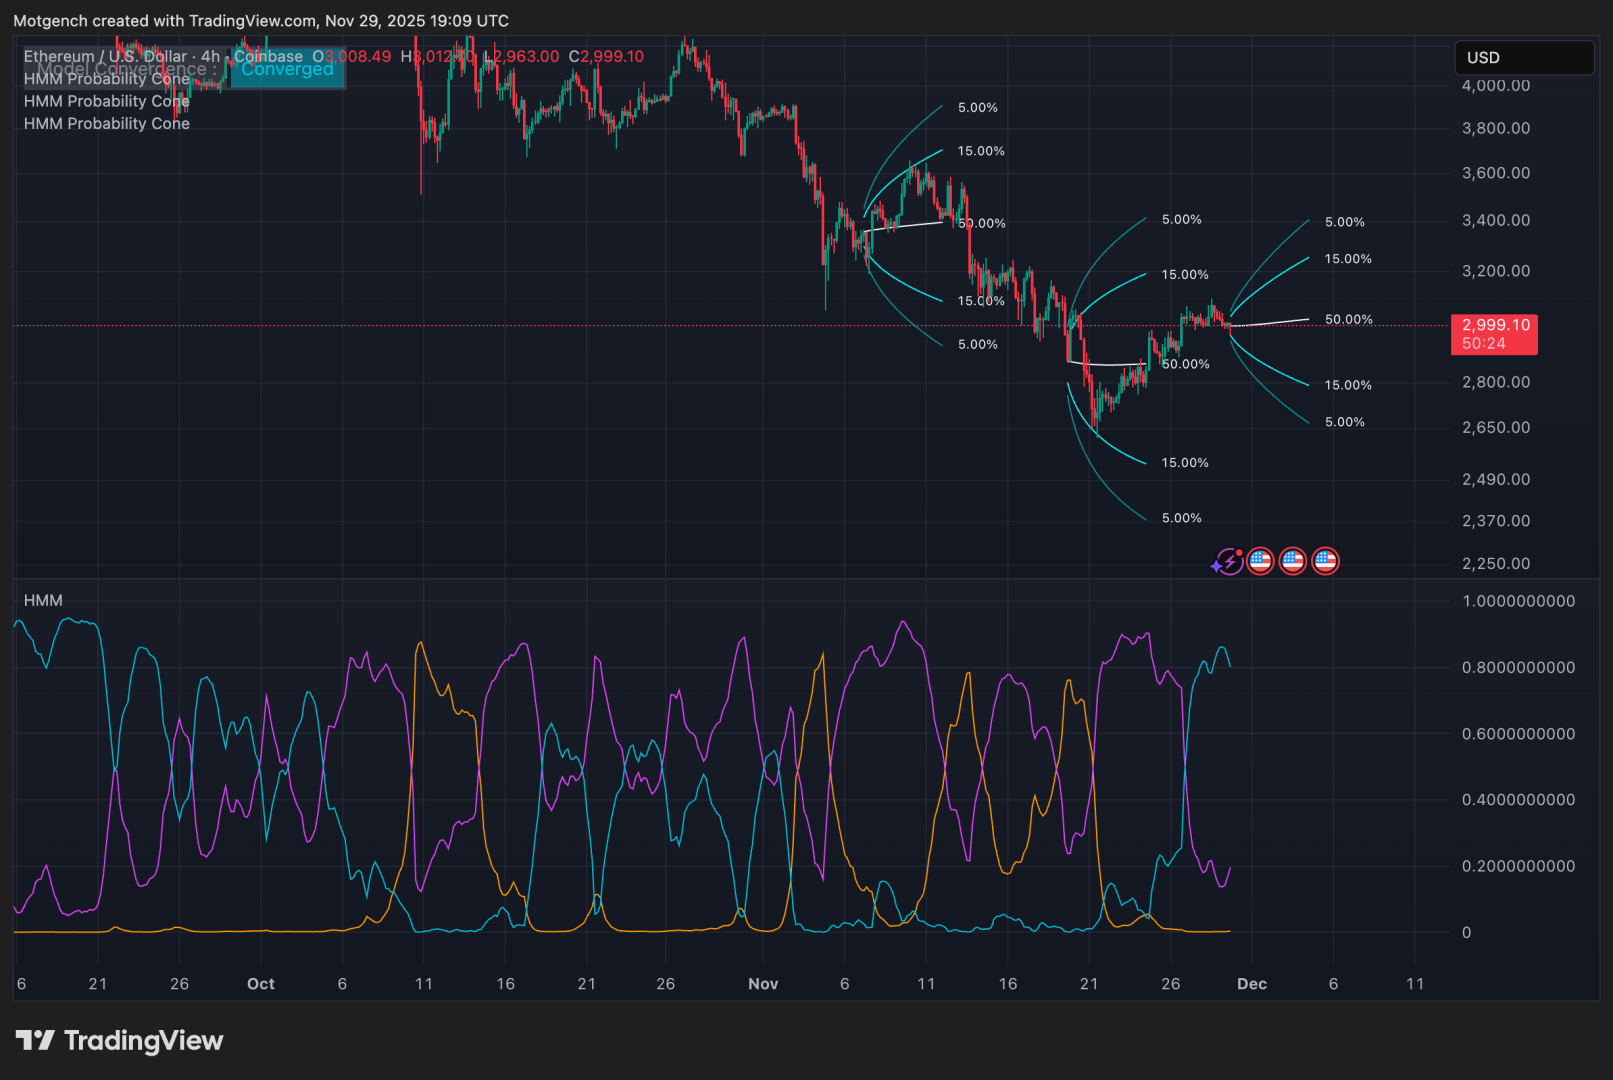This screenshot has width=1613, height=1080.
Task: Click the Oct label on the time axis
Action: tap(261, 984)
